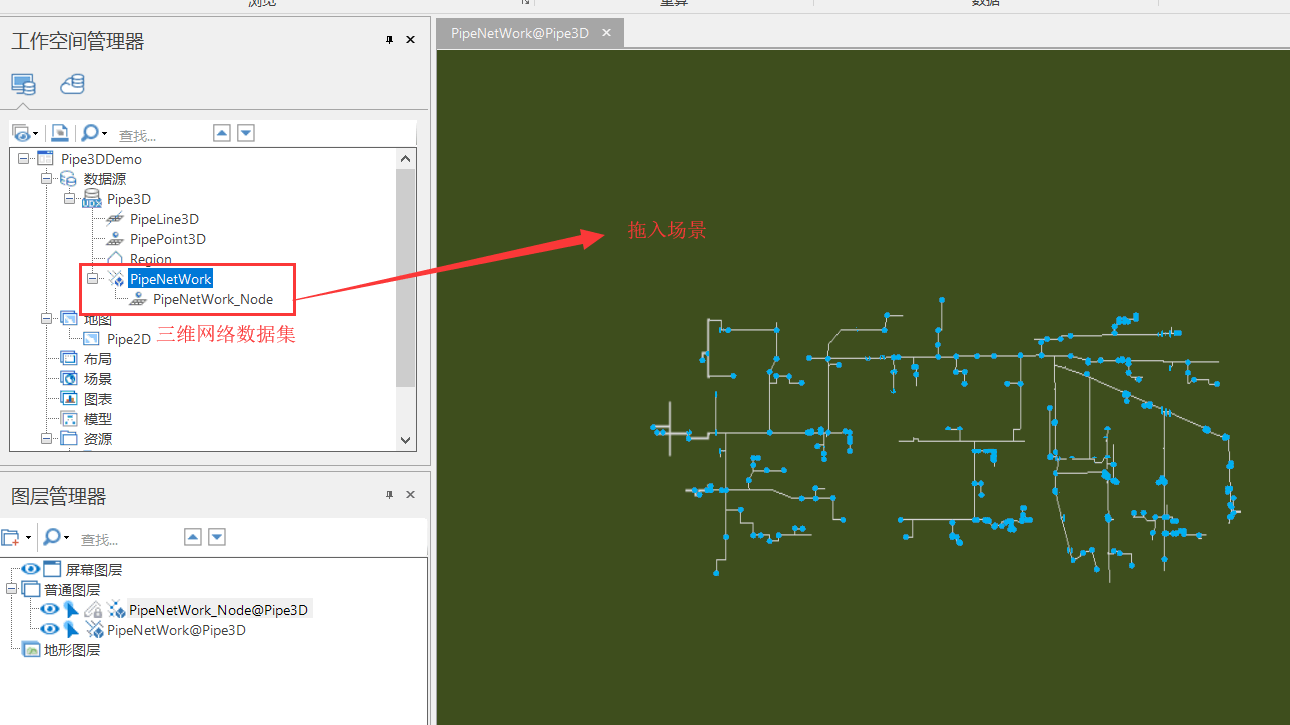Pin the 图层管理器 panel
This screenshot has height=725, width=1290.
(389, 495)
